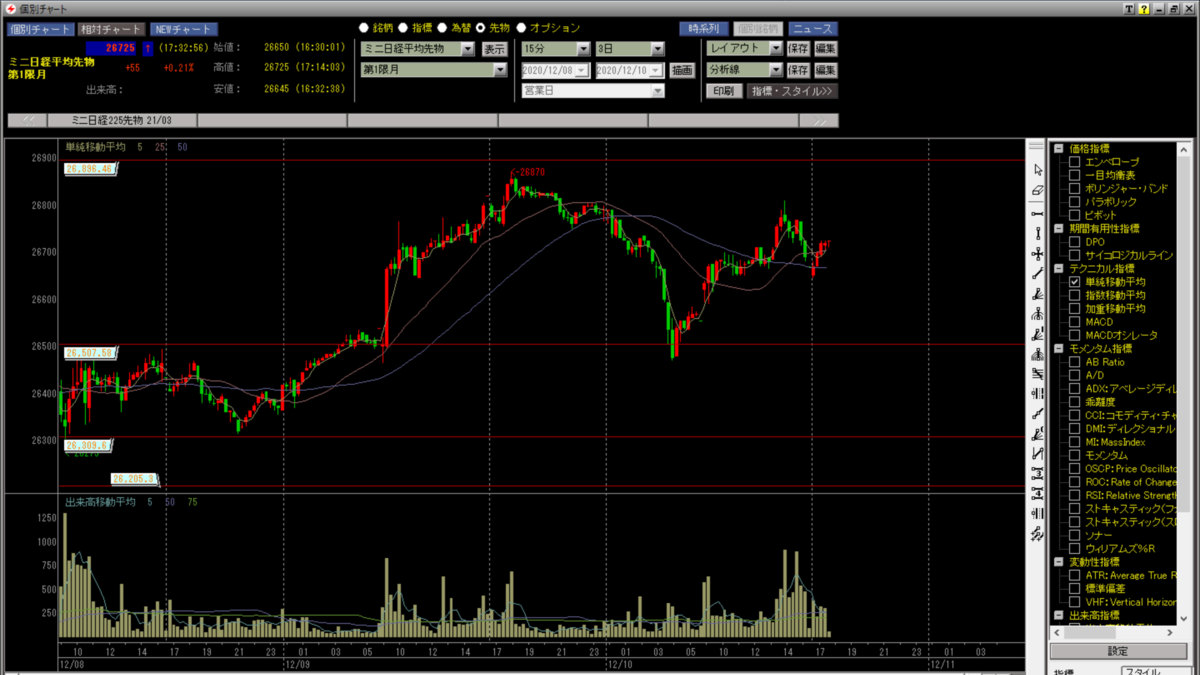The image size is (1200, 675).
Task: Open the 第1限月 contract month dropdown
Action: pos(500,70)
